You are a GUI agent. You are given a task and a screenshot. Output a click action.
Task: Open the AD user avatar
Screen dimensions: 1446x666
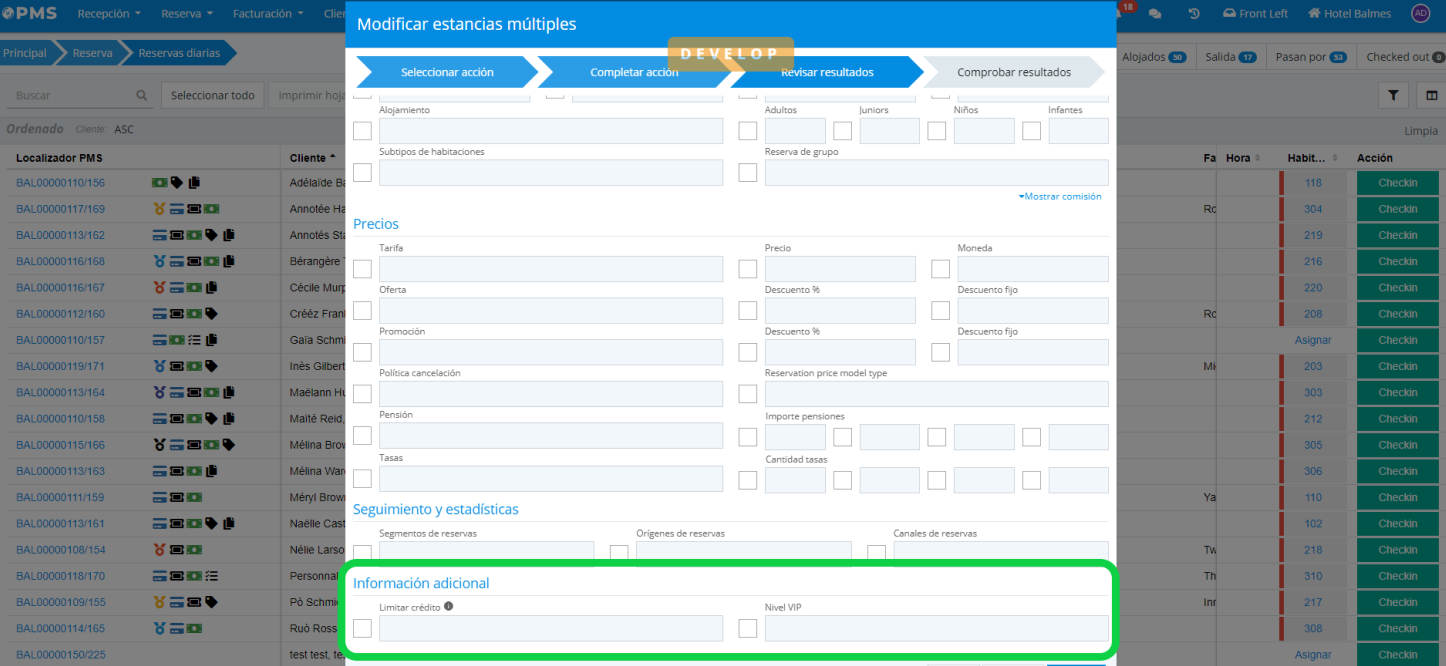point(1420,14)
